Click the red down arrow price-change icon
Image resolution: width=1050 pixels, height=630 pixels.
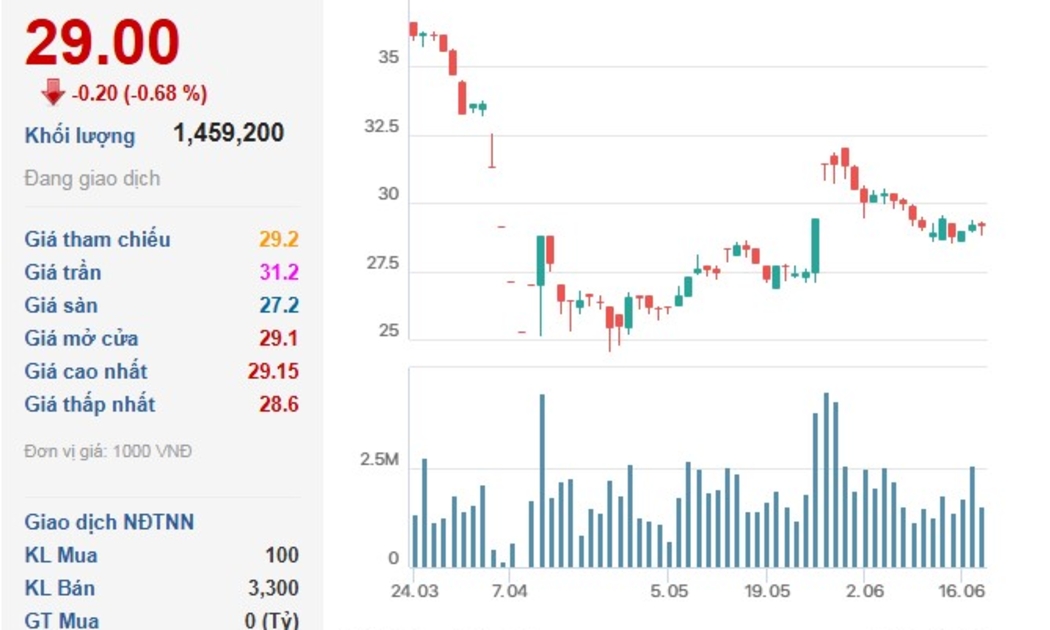point(52,93)
